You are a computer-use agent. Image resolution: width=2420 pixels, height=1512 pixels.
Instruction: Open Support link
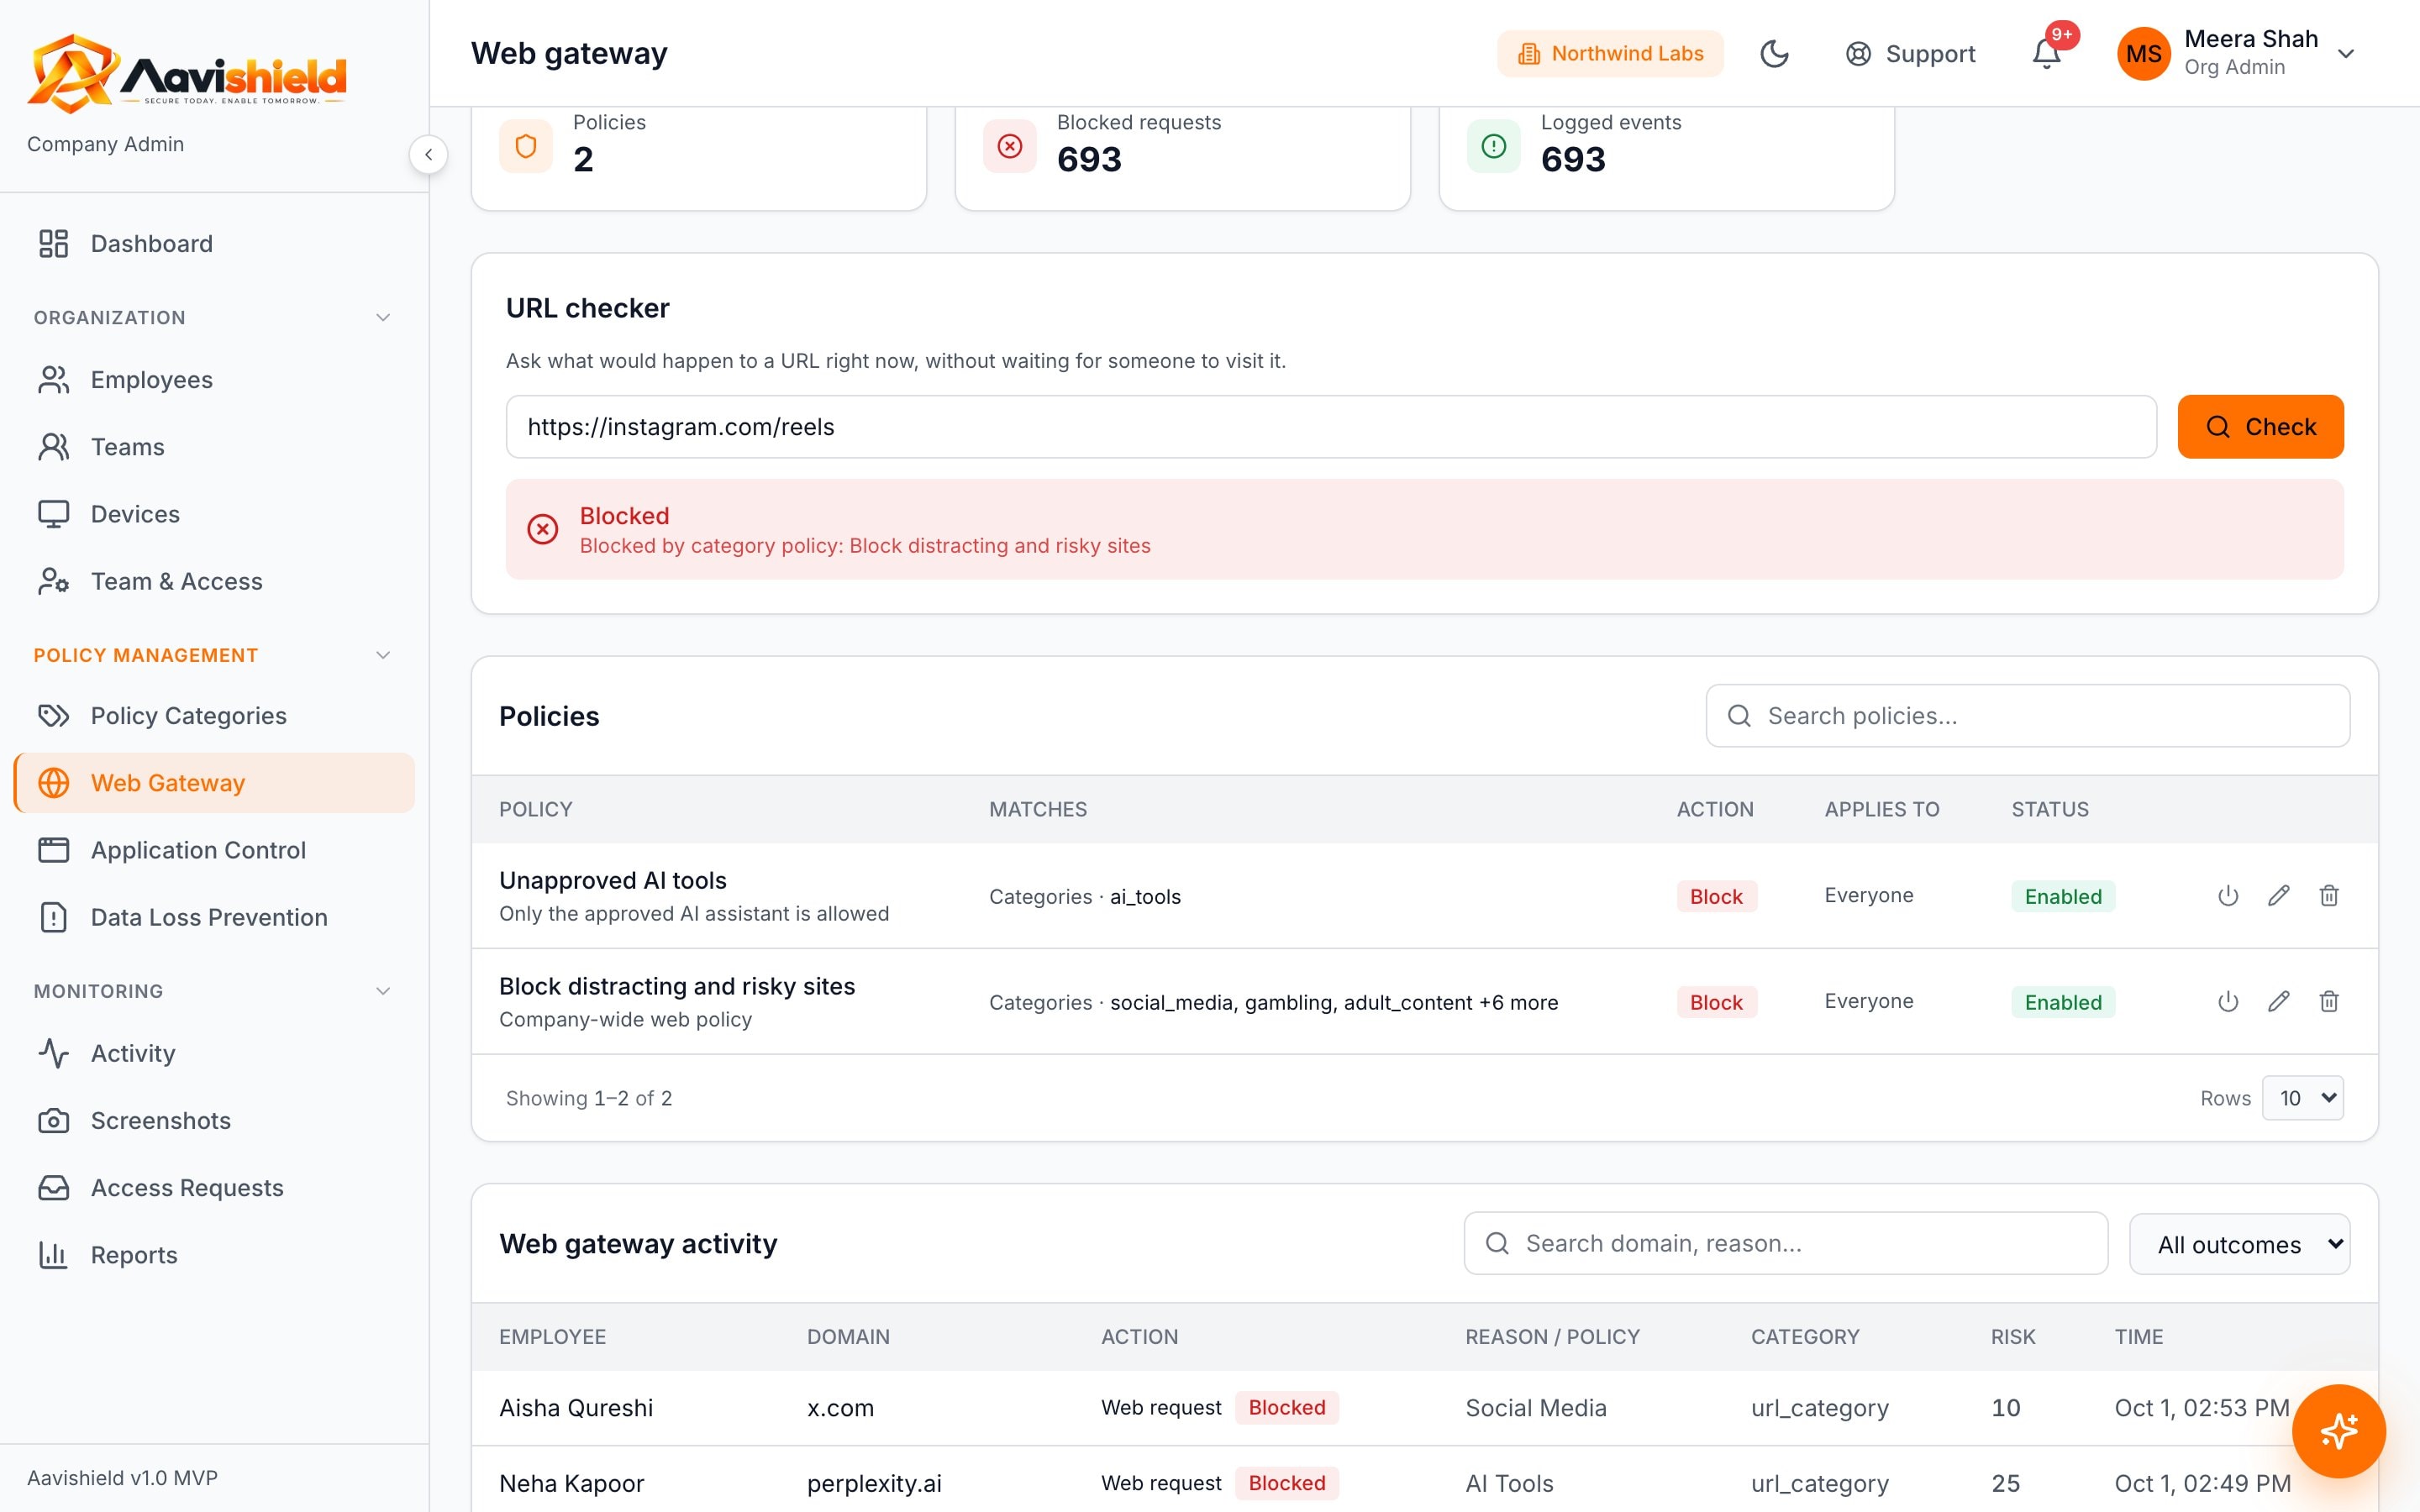(1910, 54)
